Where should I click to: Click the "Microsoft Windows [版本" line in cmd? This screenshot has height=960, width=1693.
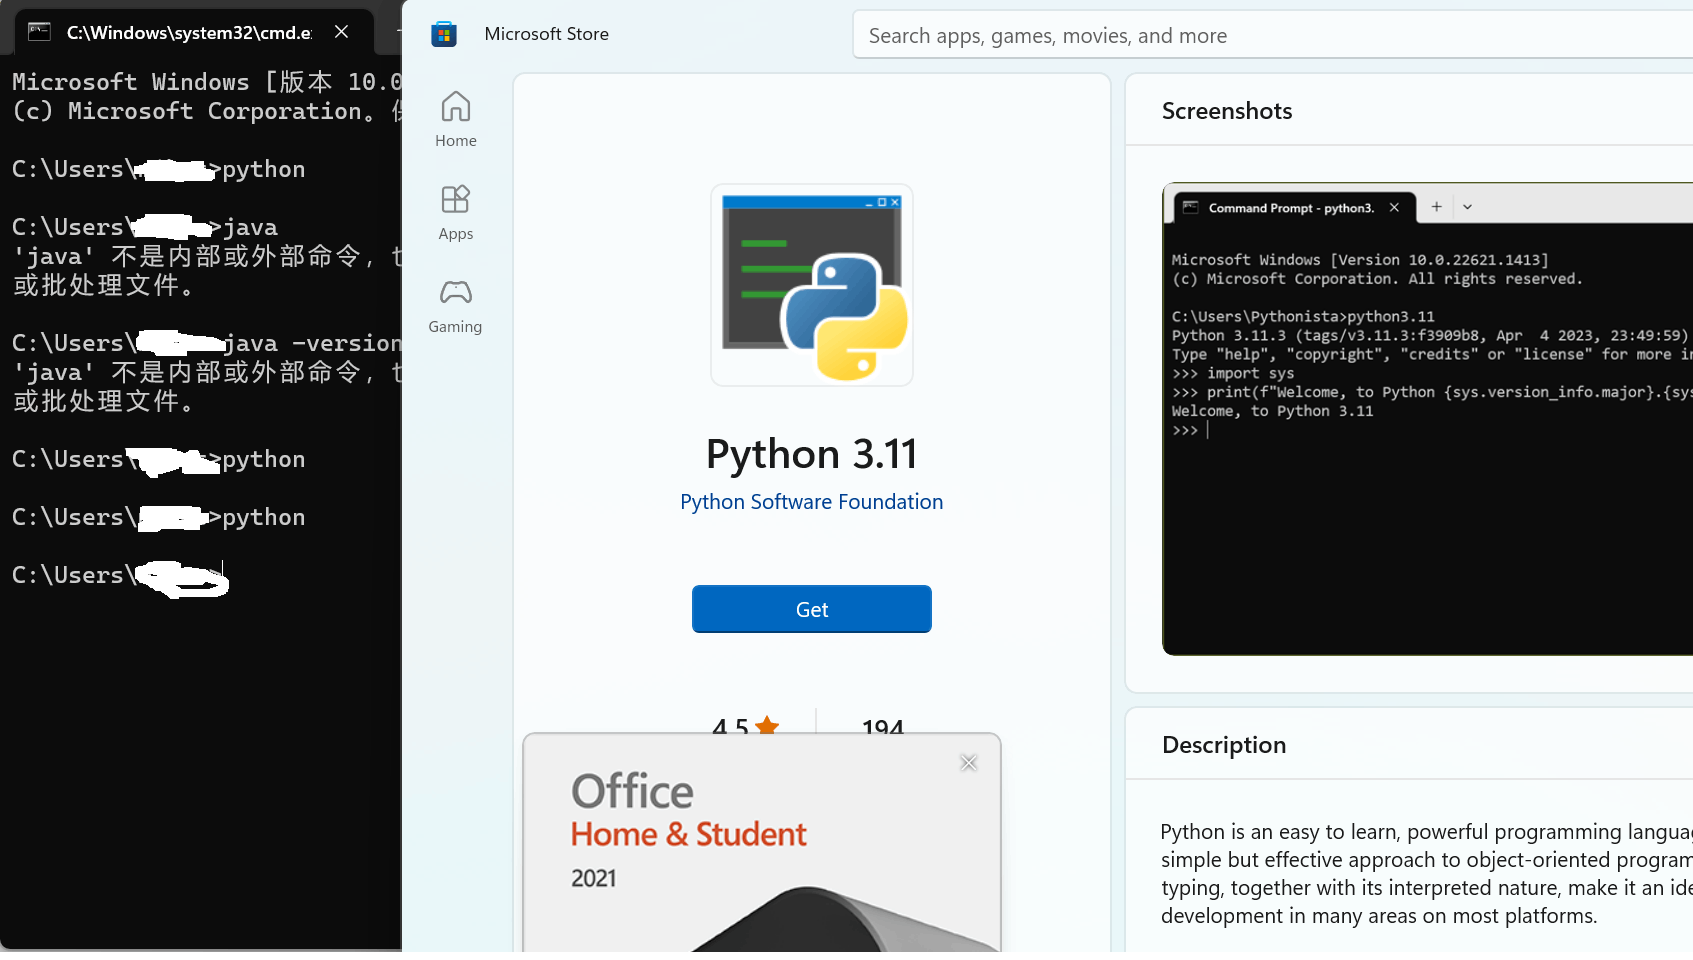click(x=207, y=82)
